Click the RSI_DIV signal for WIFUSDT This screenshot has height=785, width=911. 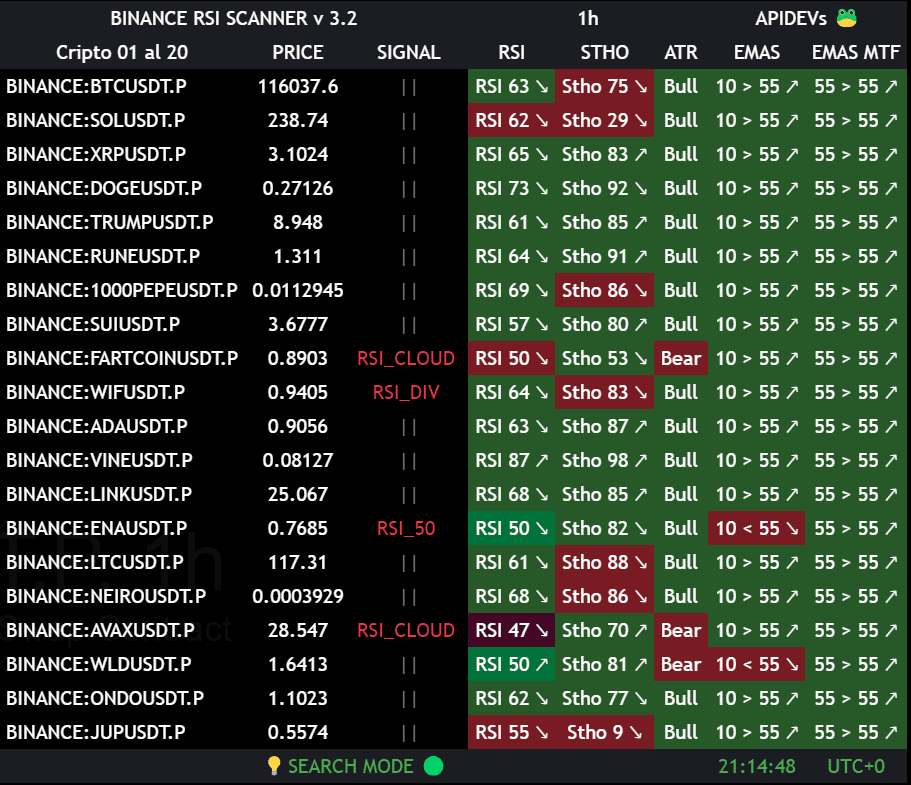click(x=406, y=392)
